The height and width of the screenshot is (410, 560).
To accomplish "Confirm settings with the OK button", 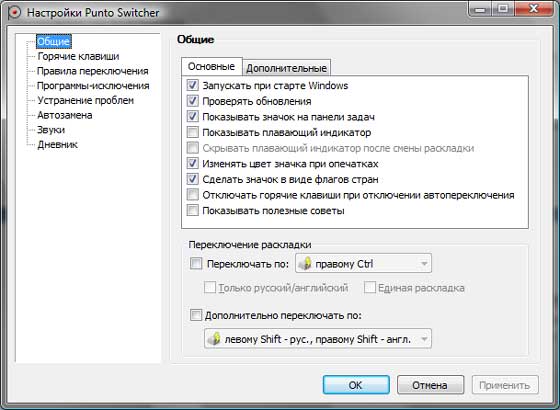I will (x=356, y=385).
